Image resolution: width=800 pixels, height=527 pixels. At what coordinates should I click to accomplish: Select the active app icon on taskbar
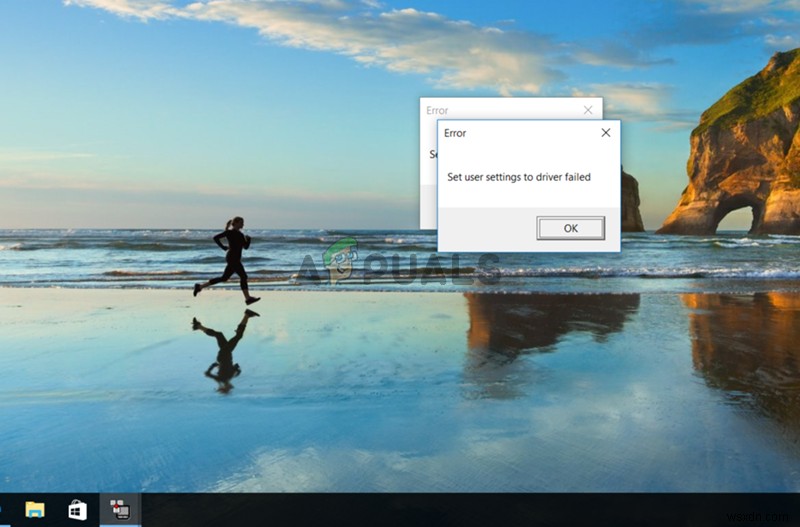(x=120, y=509)
